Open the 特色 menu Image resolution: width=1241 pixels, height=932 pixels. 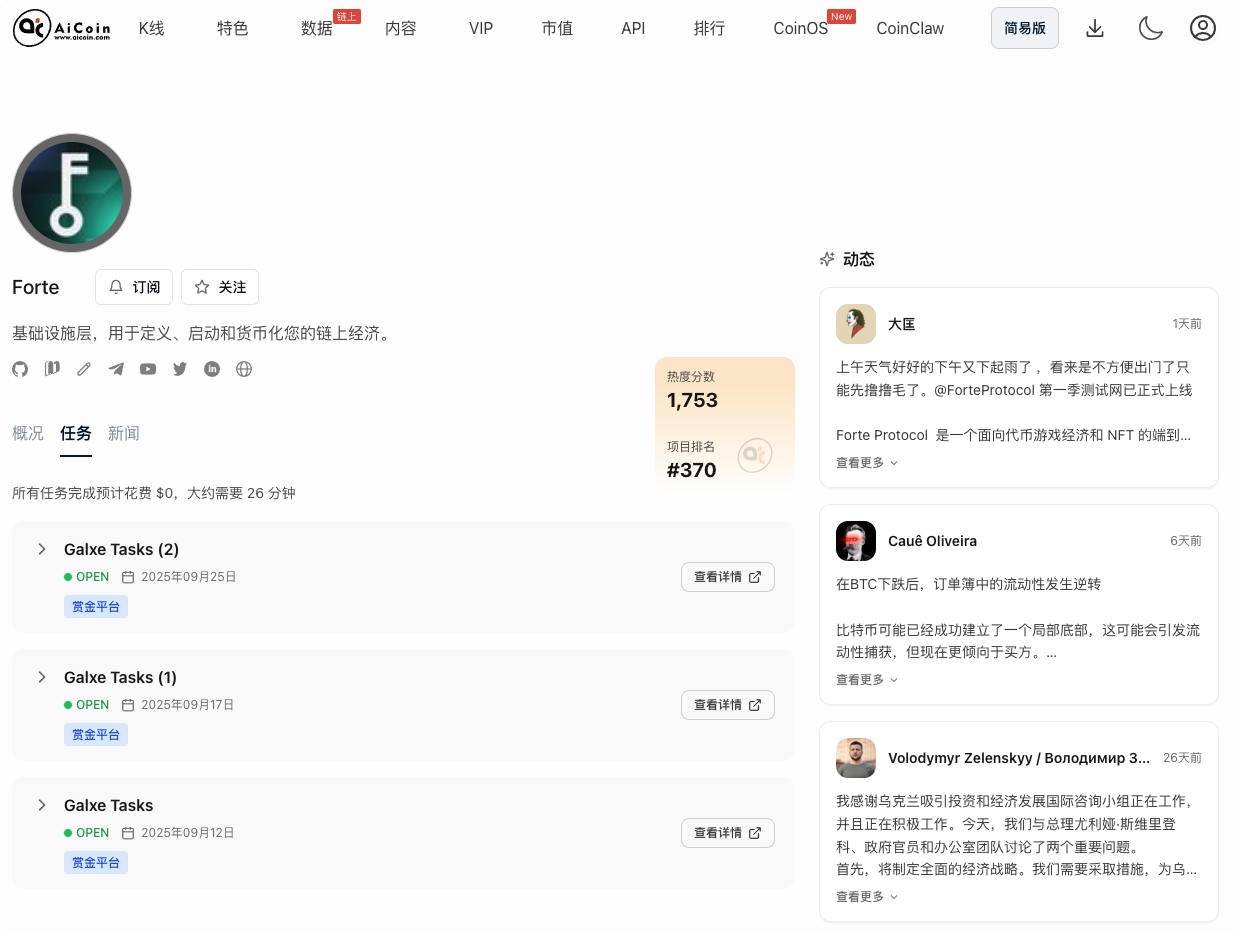click(x=232, y=28)
